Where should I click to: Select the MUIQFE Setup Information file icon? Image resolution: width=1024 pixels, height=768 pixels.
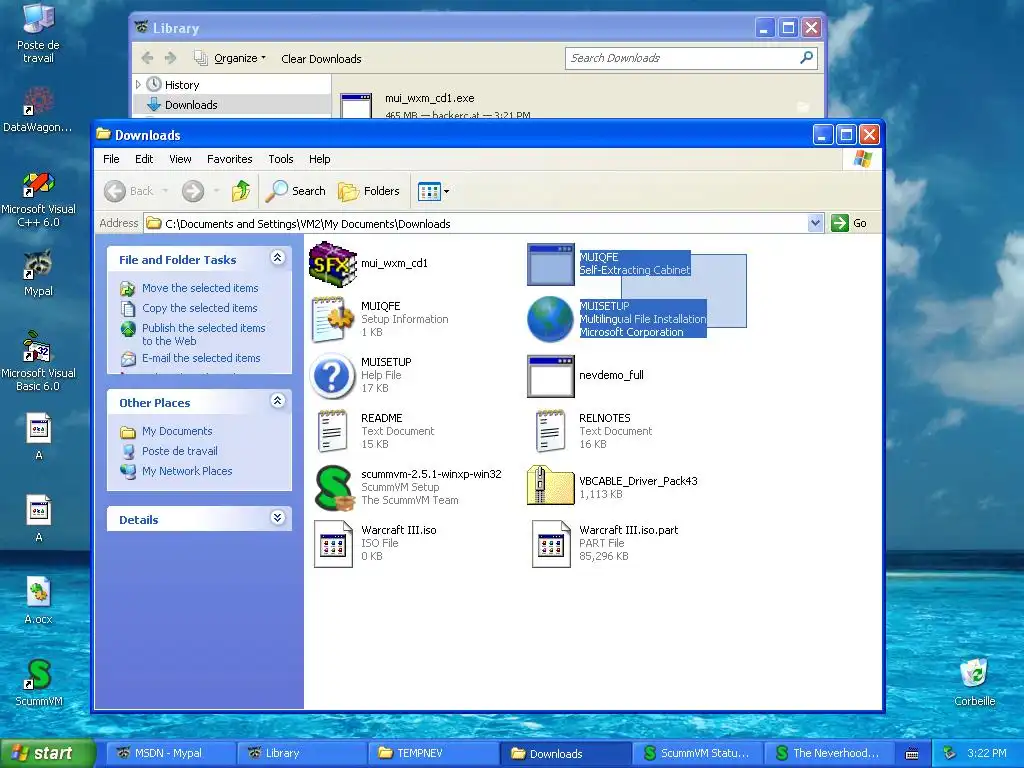[x=332, y=319]
